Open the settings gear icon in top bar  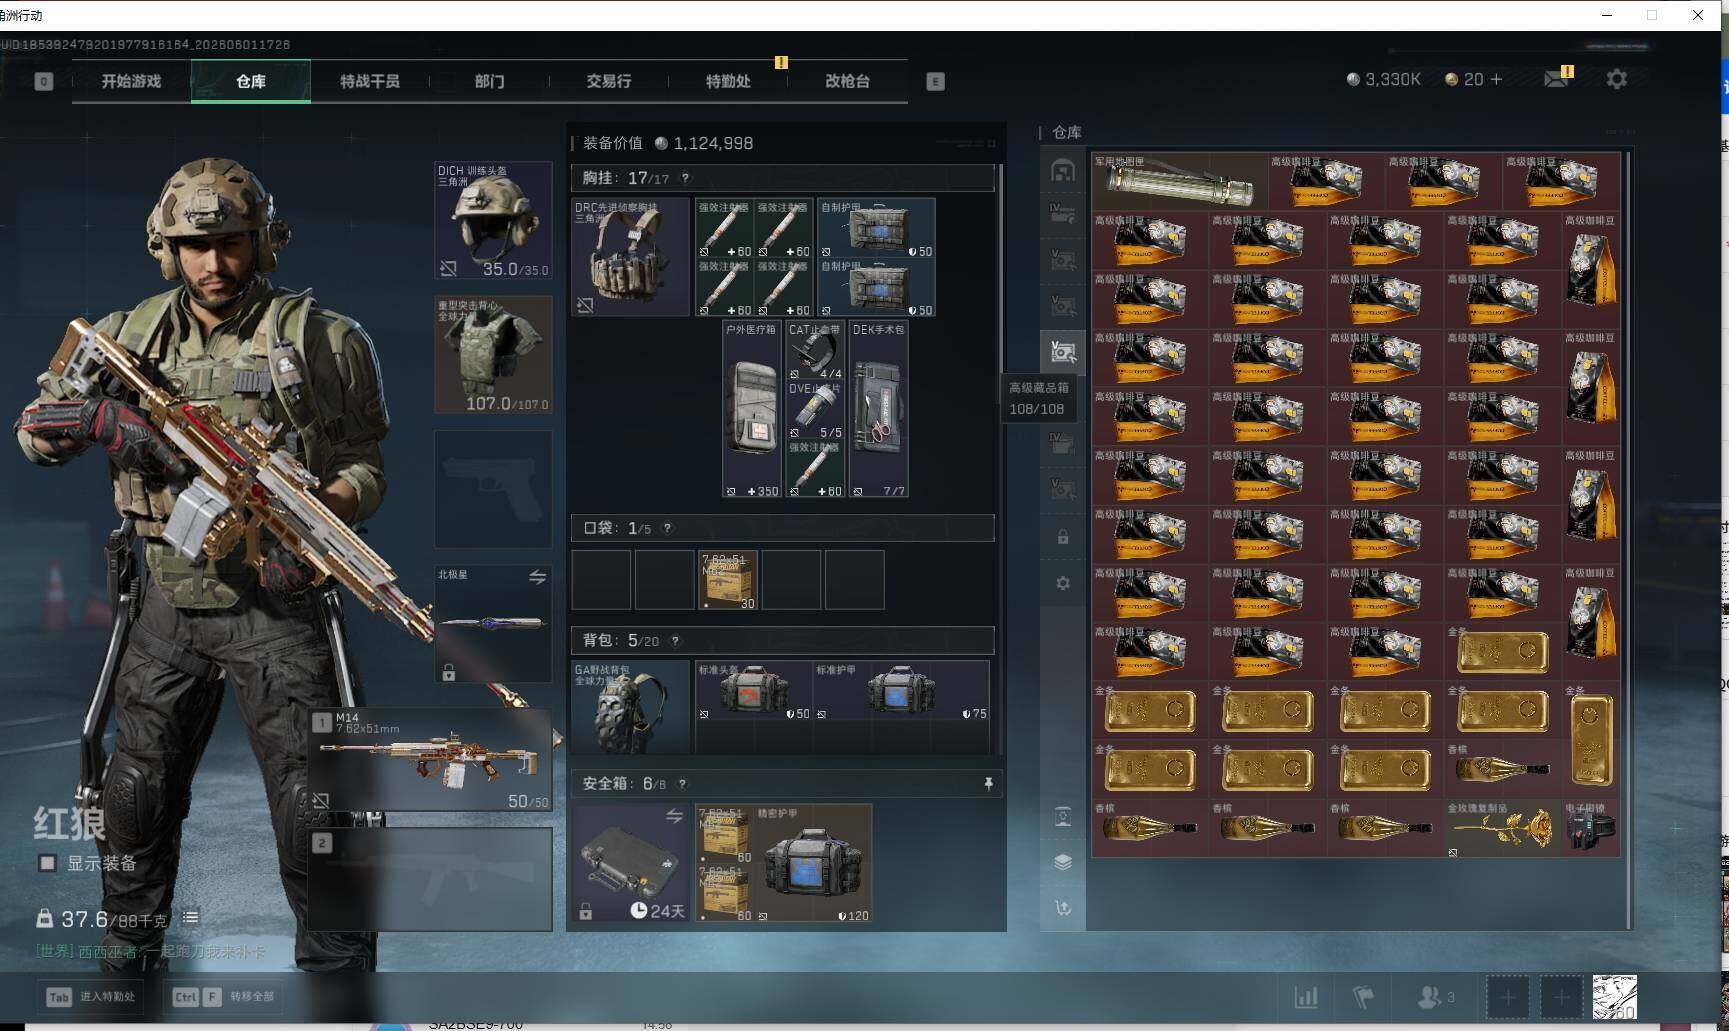(1616, 79)
